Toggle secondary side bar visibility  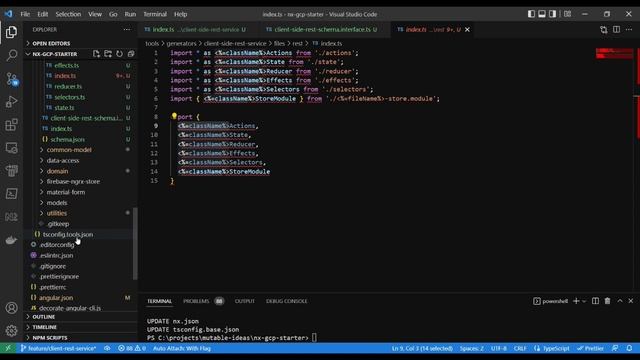point(552,14)
